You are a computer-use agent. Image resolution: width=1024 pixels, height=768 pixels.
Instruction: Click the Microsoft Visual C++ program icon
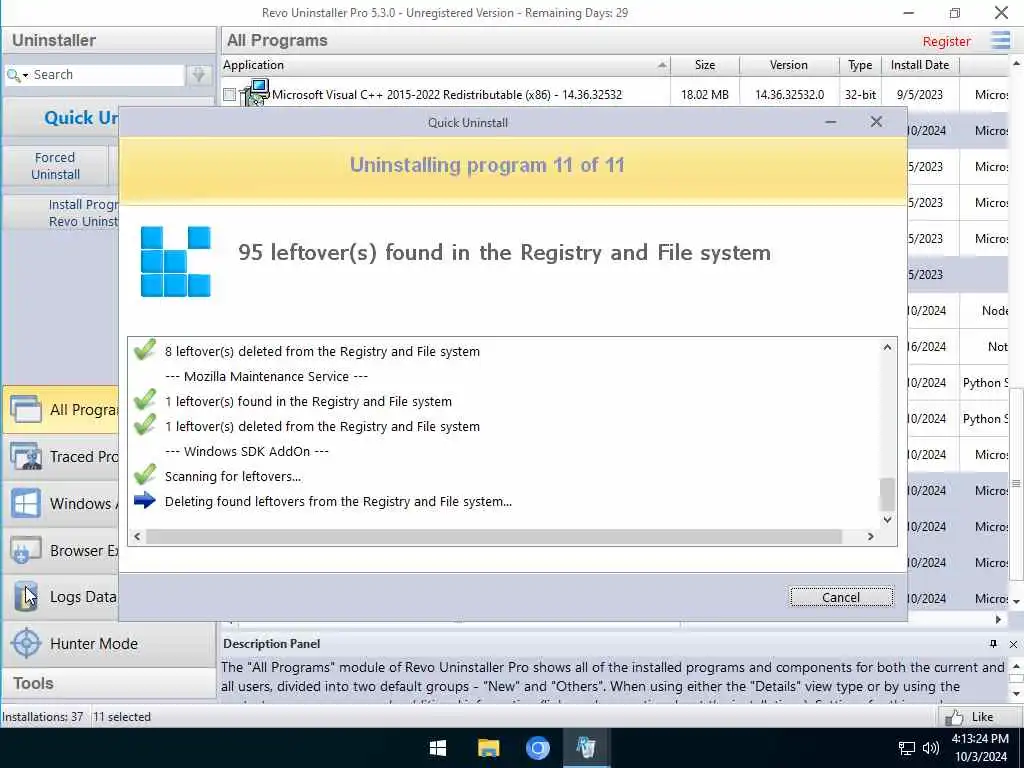255,93
